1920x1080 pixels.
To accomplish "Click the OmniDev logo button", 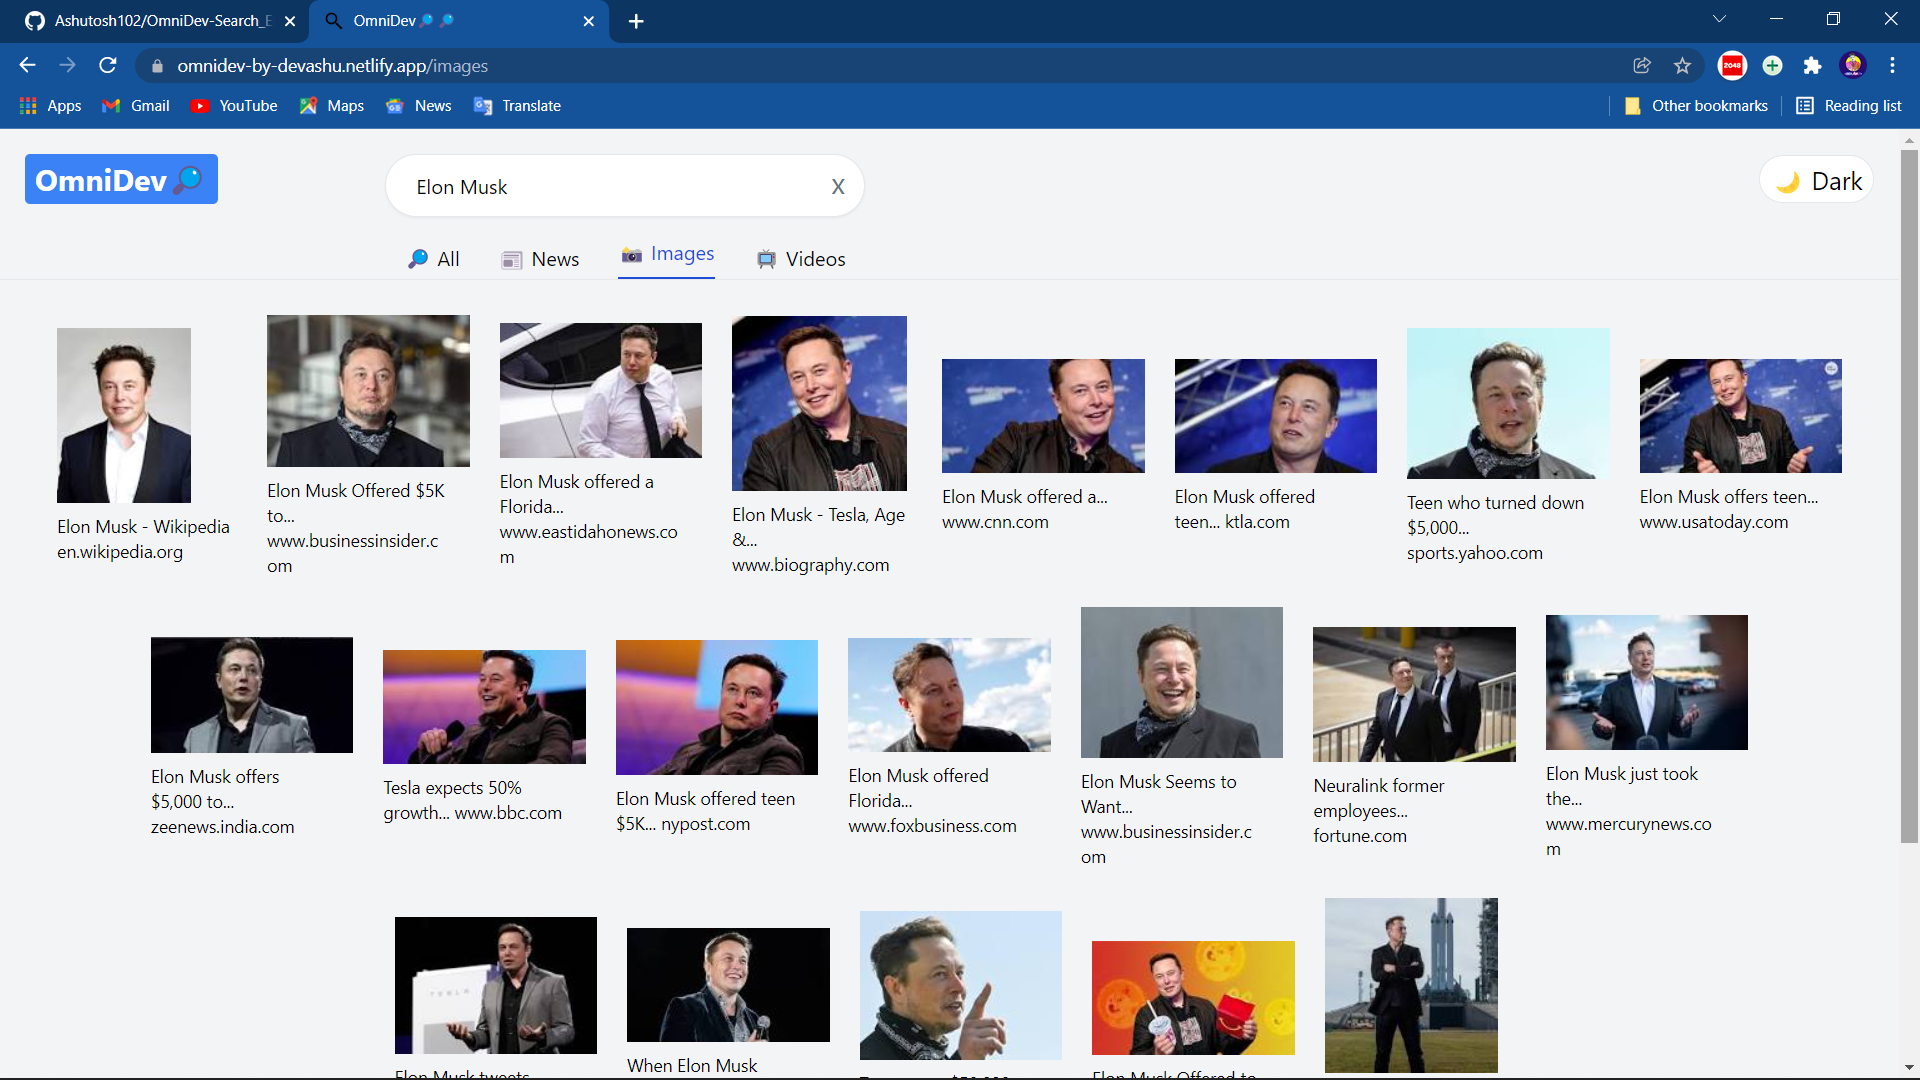I will (121, 180).
